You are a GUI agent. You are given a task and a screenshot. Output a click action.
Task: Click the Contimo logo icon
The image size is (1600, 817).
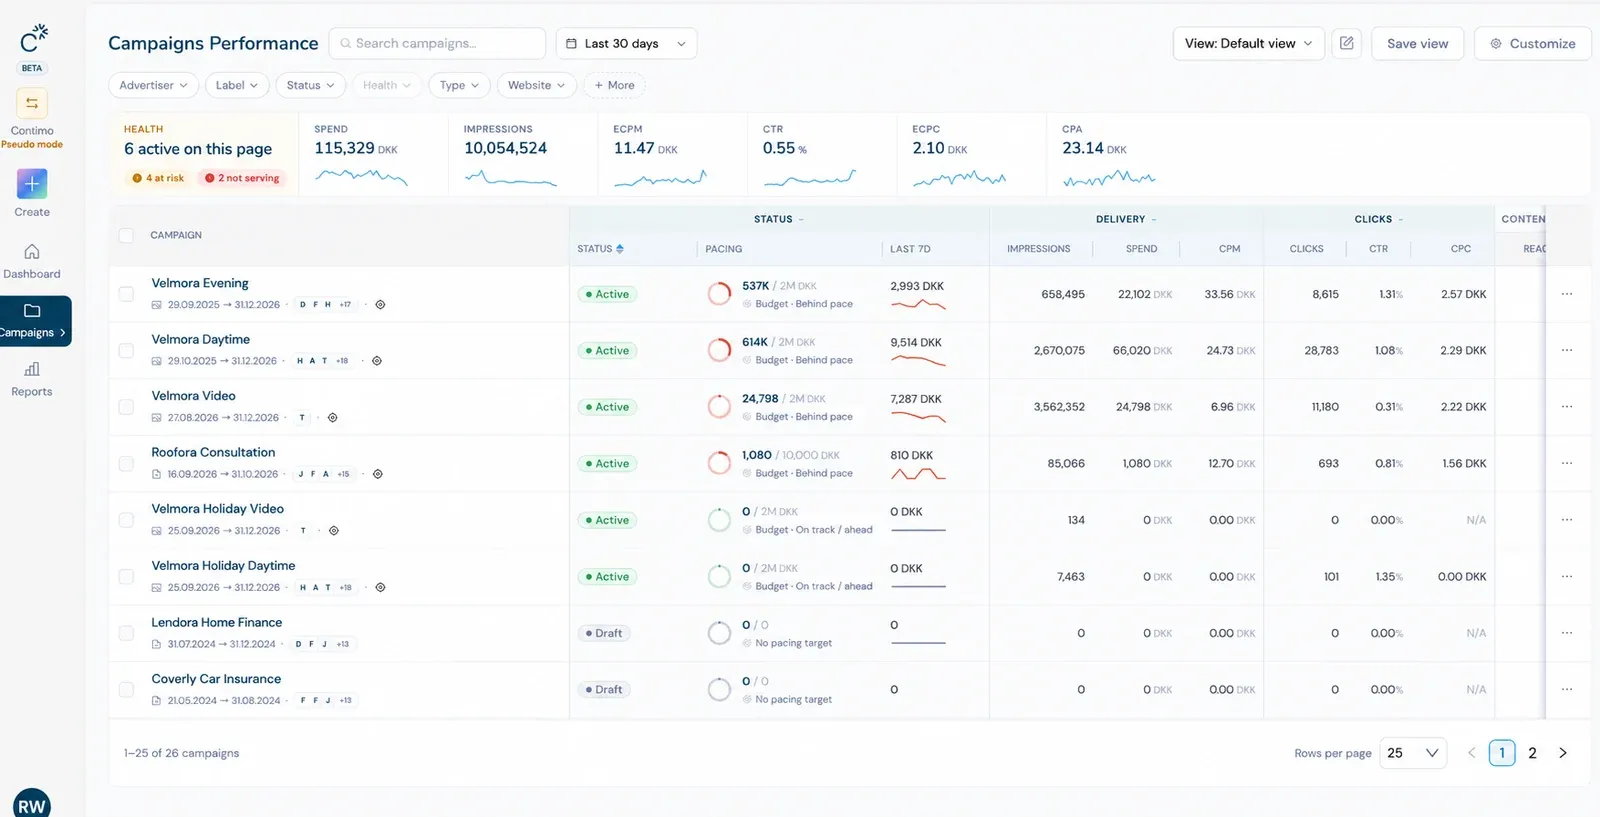tap(33, 39)
